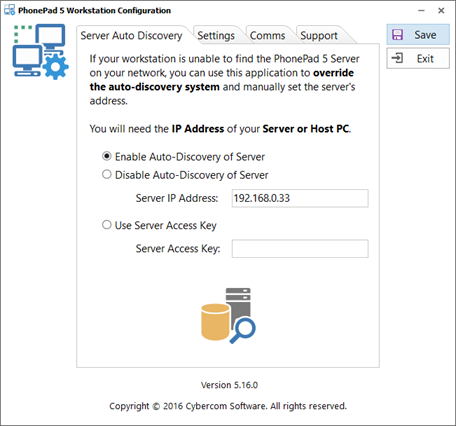Click the Exit arrow icon
Image resolution: width=456 pixels, height=426 pixels.
pyautogui.click(x=397, y=58)
